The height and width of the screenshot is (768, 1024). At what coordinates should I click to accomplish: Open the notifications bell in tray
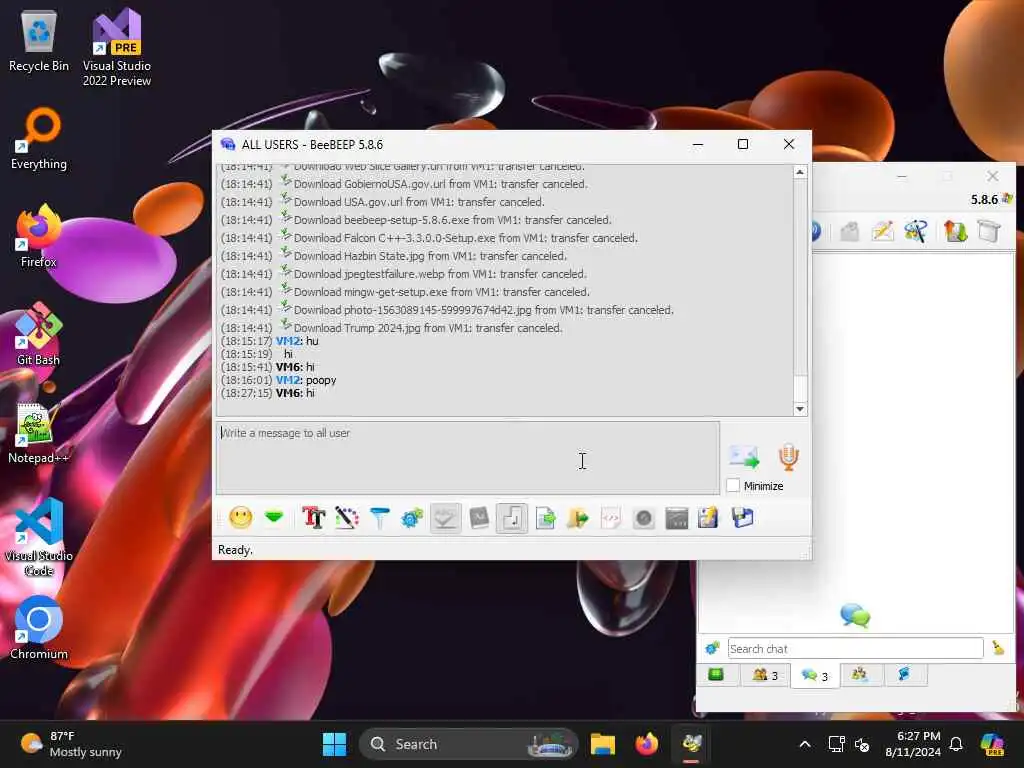click(956, 744)
